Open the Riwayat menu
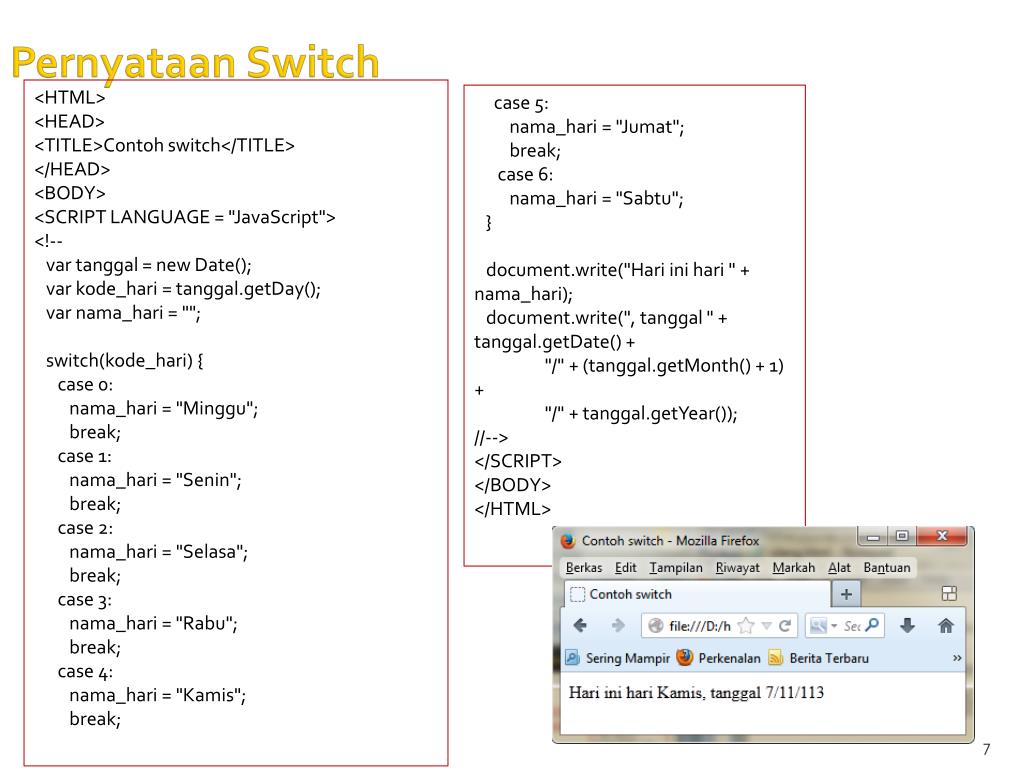 point(737,568)
